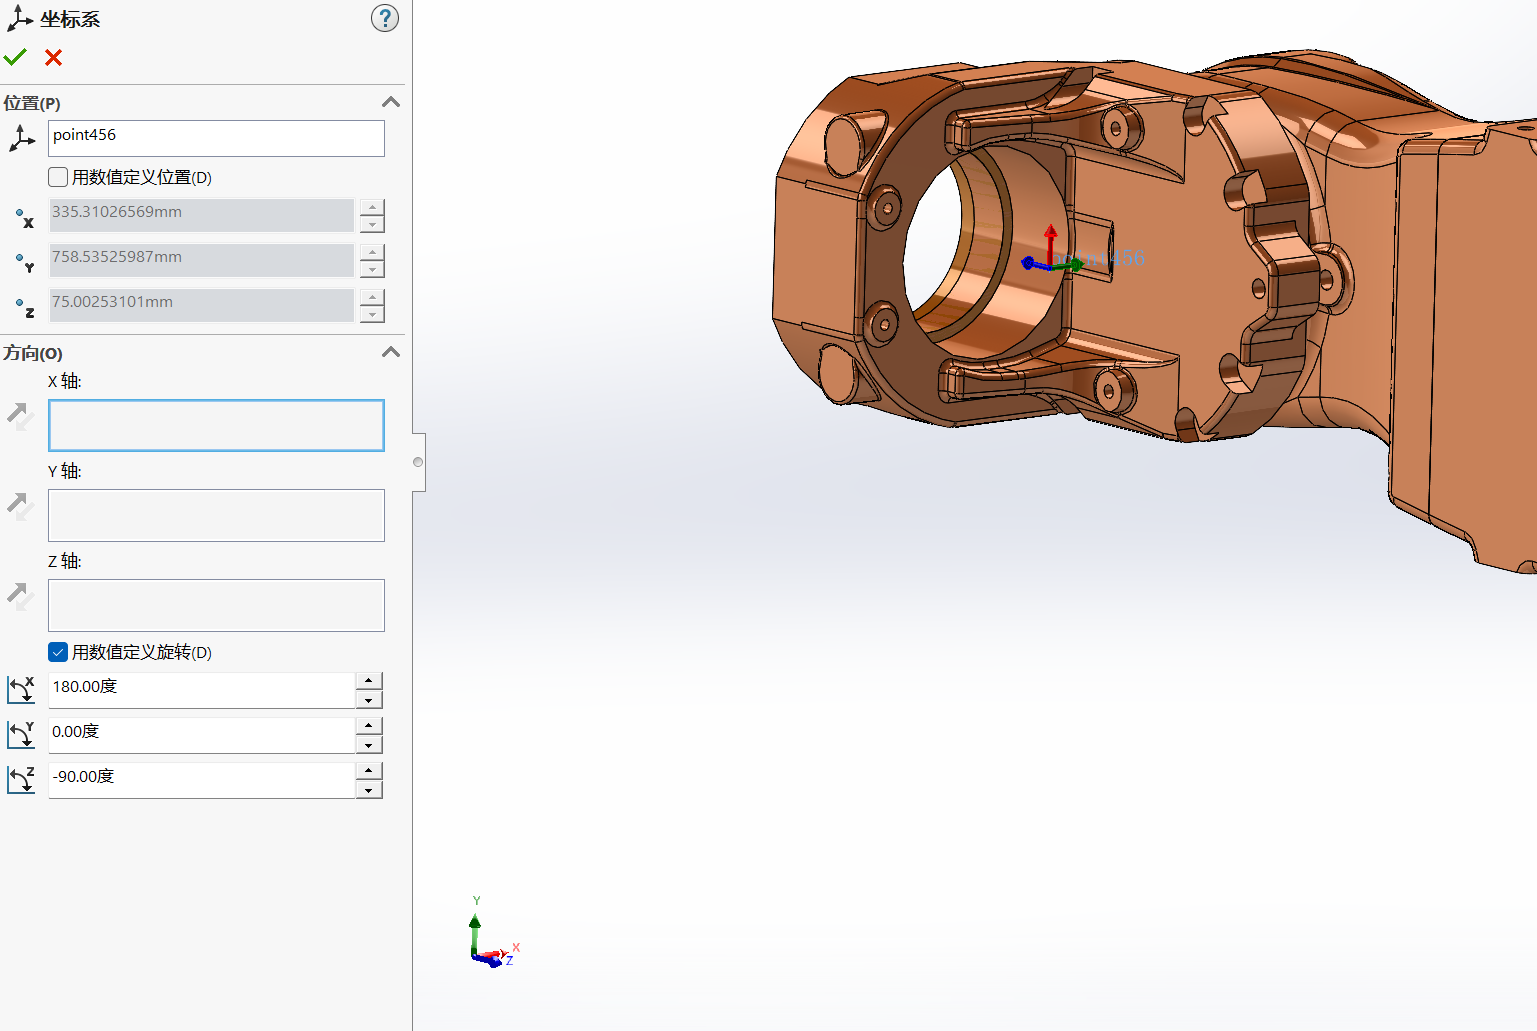The height and width of the screenshot is (1031, 1537).
Task: Click the panel splitter collapse handle
Action: 418,462
